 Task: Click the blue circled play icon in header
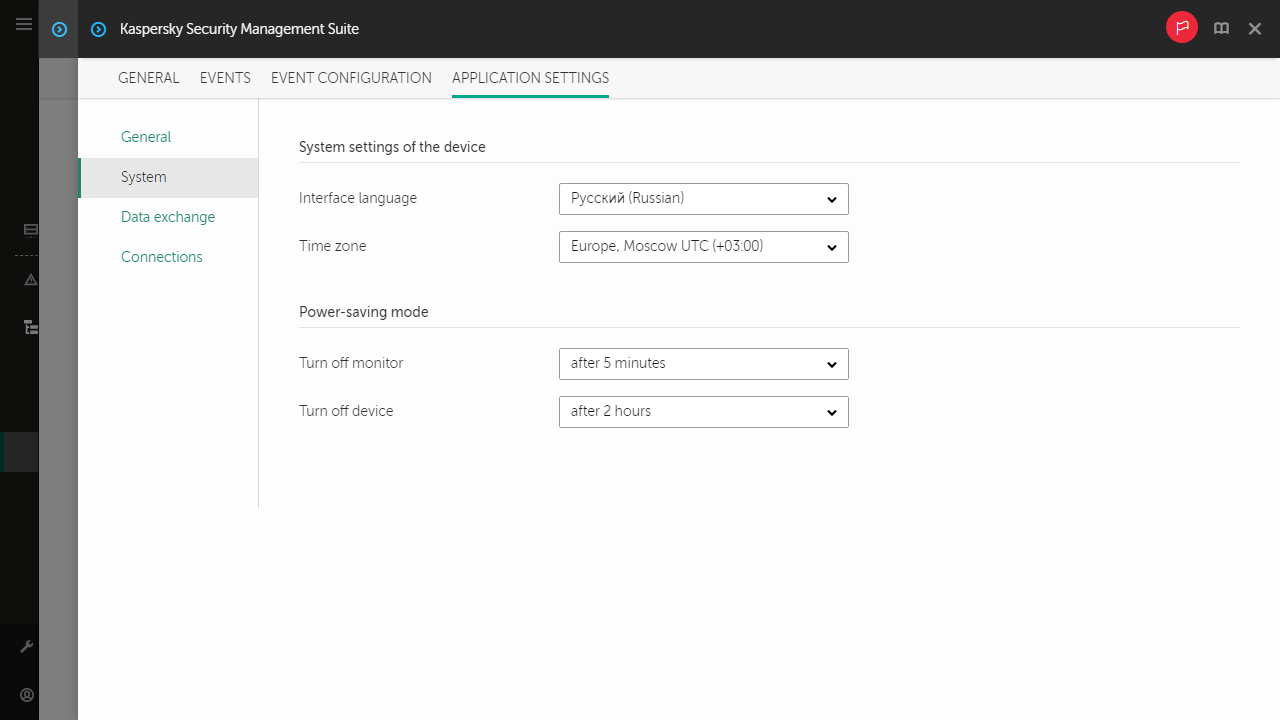coord(58,29)
